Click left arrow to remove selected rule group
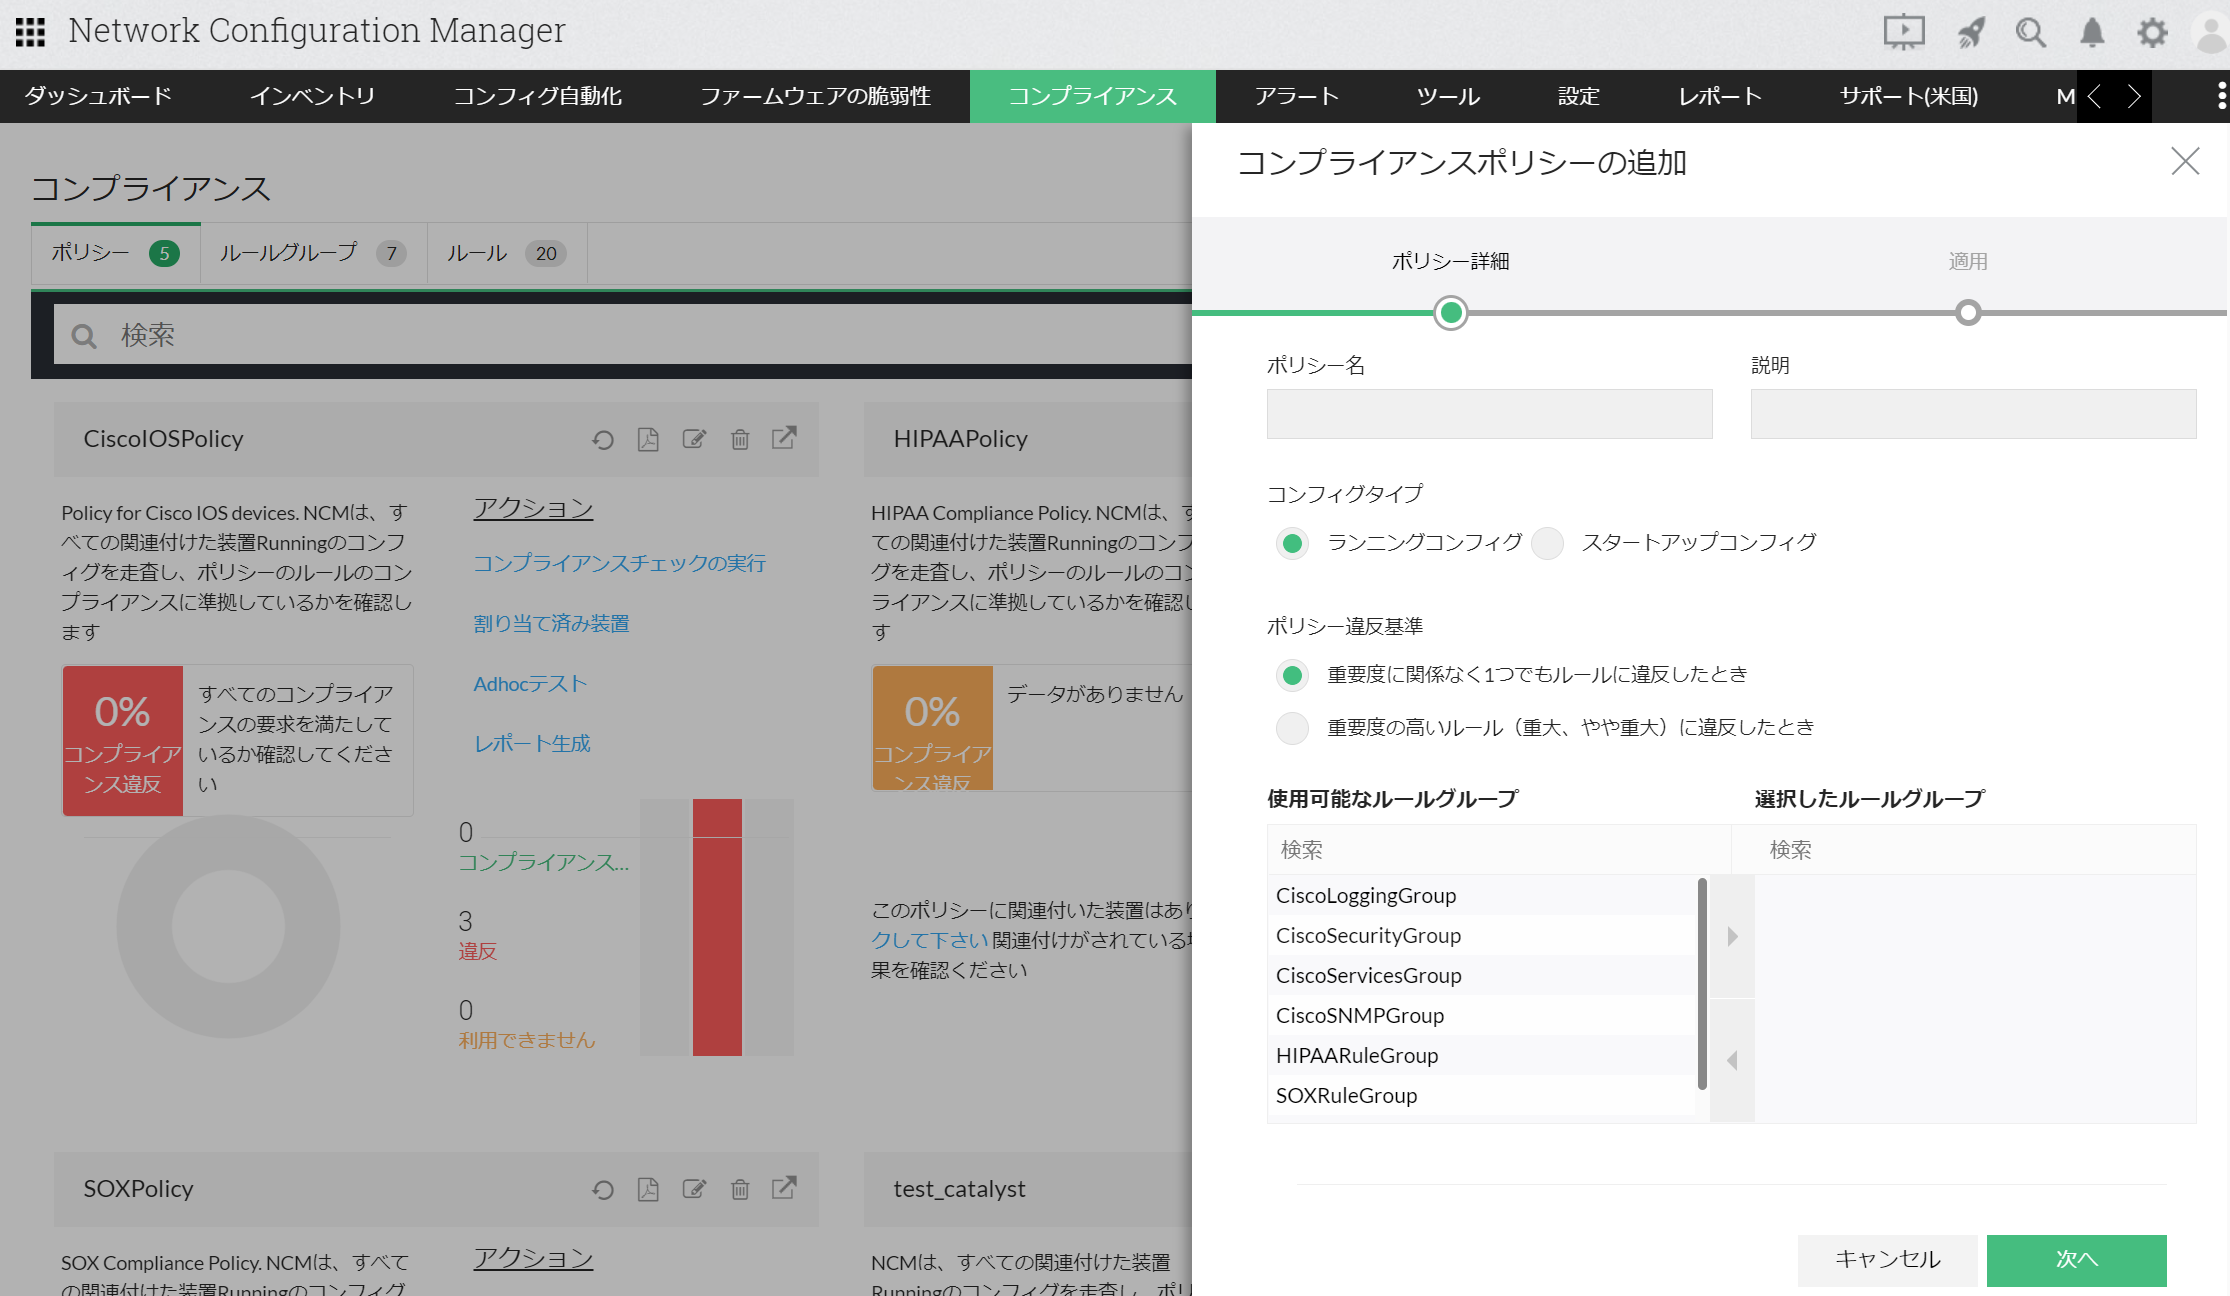 click(x=1732, y=1060)
